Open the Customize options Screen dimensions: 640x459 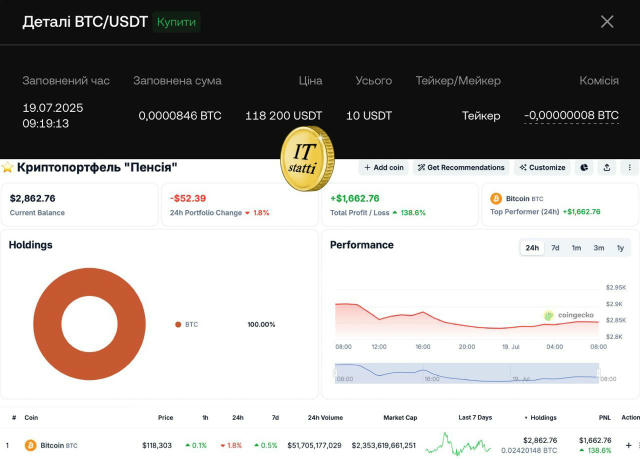click(542, 167)
